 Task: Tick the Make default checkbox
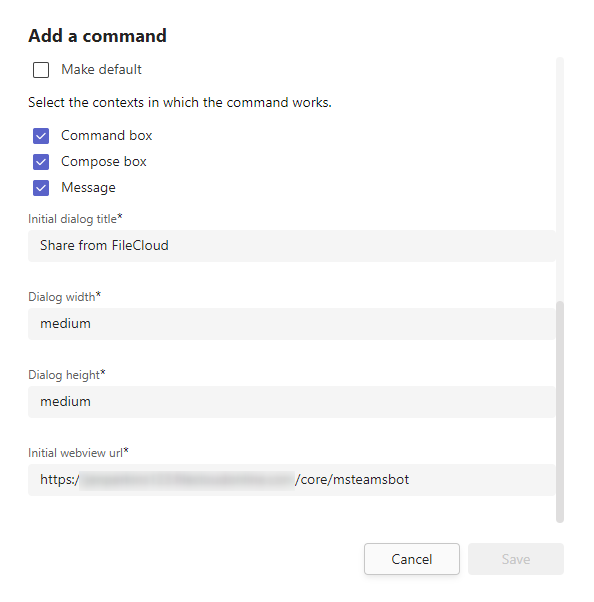click(x=41, y=70)
